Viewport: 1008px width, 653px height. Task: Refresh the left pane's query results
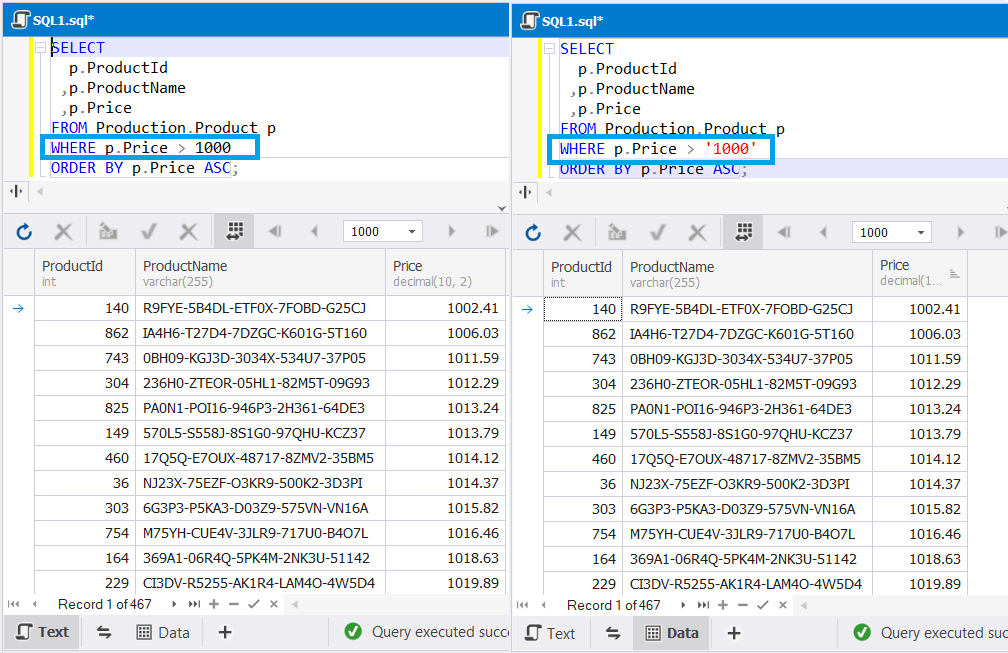24,231
